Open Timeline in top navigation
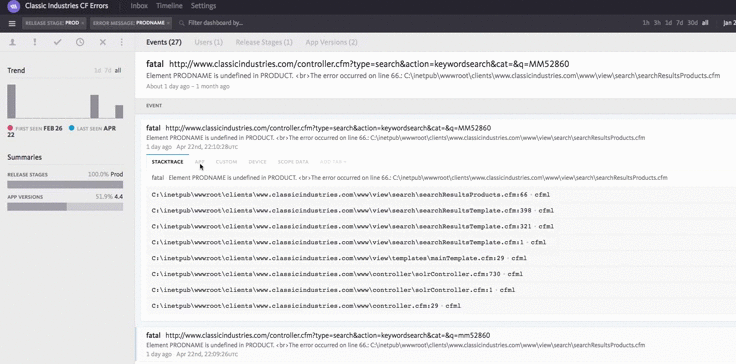The image size is (736, 364). pyautogui.click(x=169, y=6)
